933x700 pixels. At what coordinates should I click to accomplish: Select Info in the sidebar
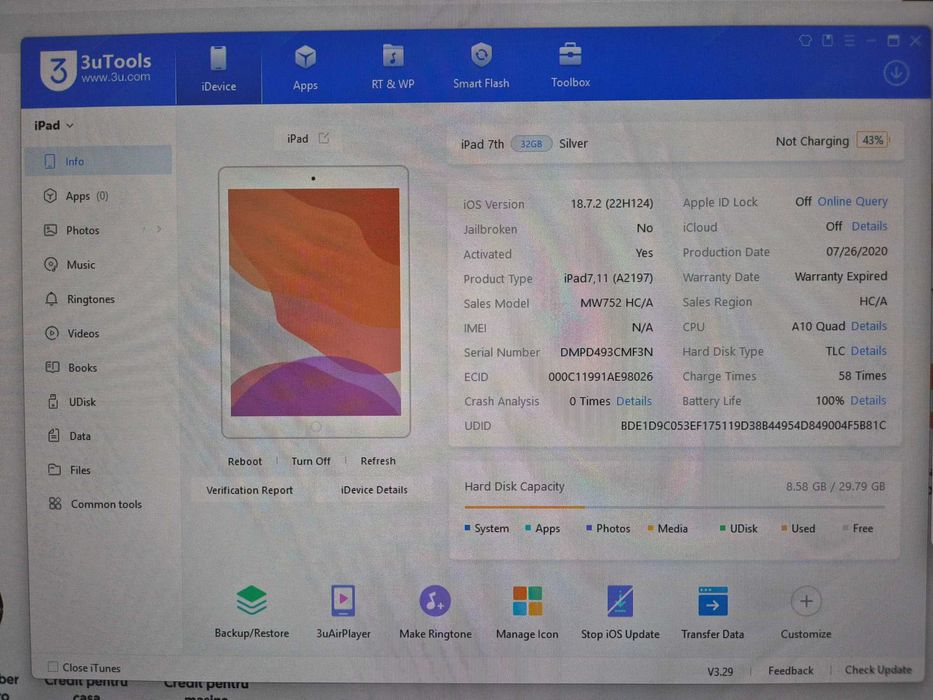[98, 161]
